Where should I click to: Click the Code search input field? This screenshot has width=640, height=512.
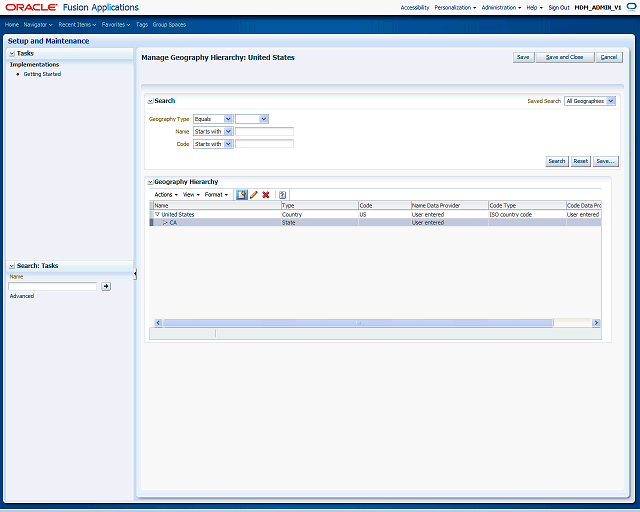pos(264,144)
